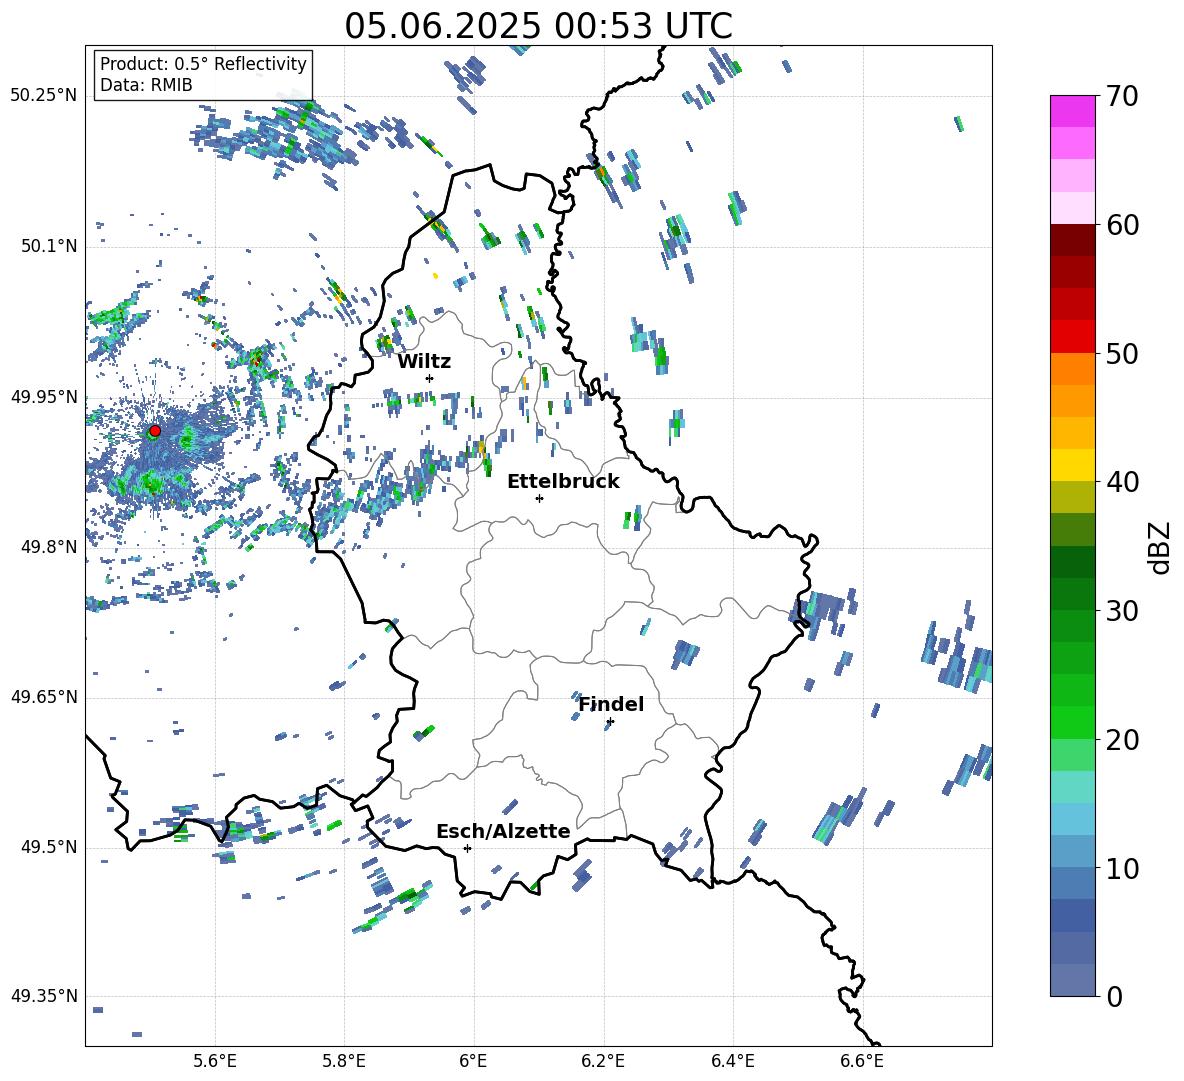The image size is (1184, 1081).
Task: Click the Wiltz station cross marker
Action: point(430,378)
